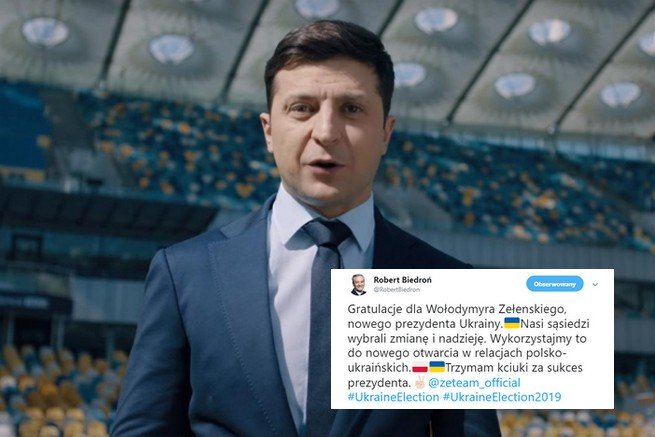Click the victory hand emoji
655x437 pixels.
[419, 382]
